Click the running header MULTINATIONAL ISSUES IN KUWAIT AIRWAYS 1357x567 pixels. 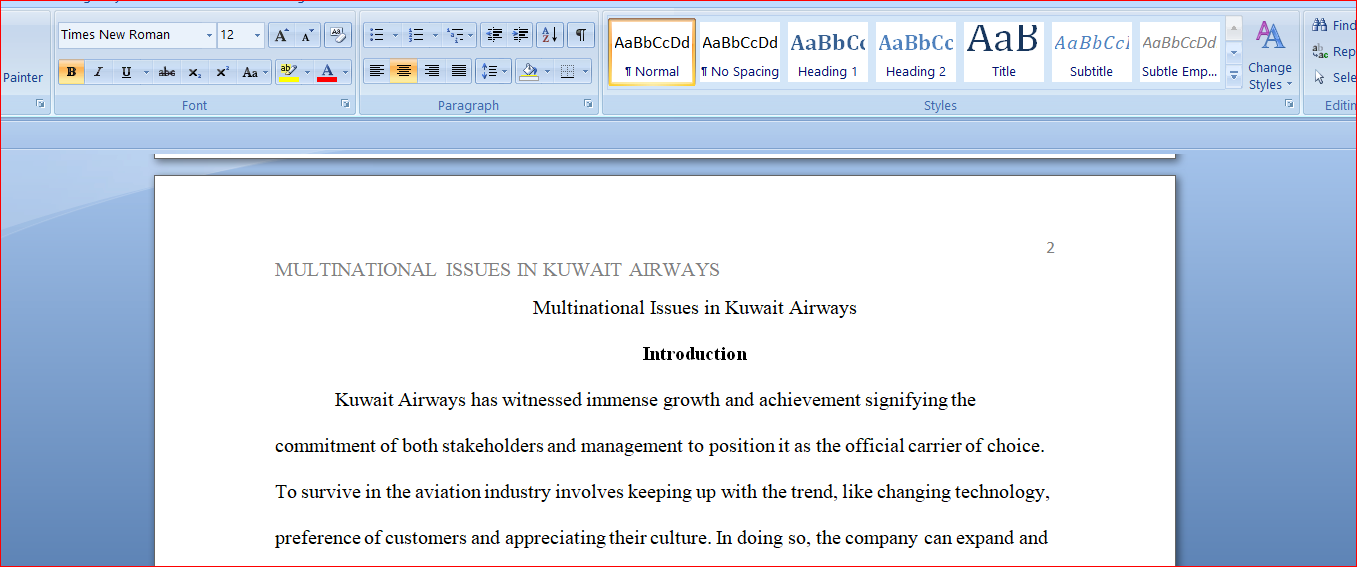tap(497, 270)
